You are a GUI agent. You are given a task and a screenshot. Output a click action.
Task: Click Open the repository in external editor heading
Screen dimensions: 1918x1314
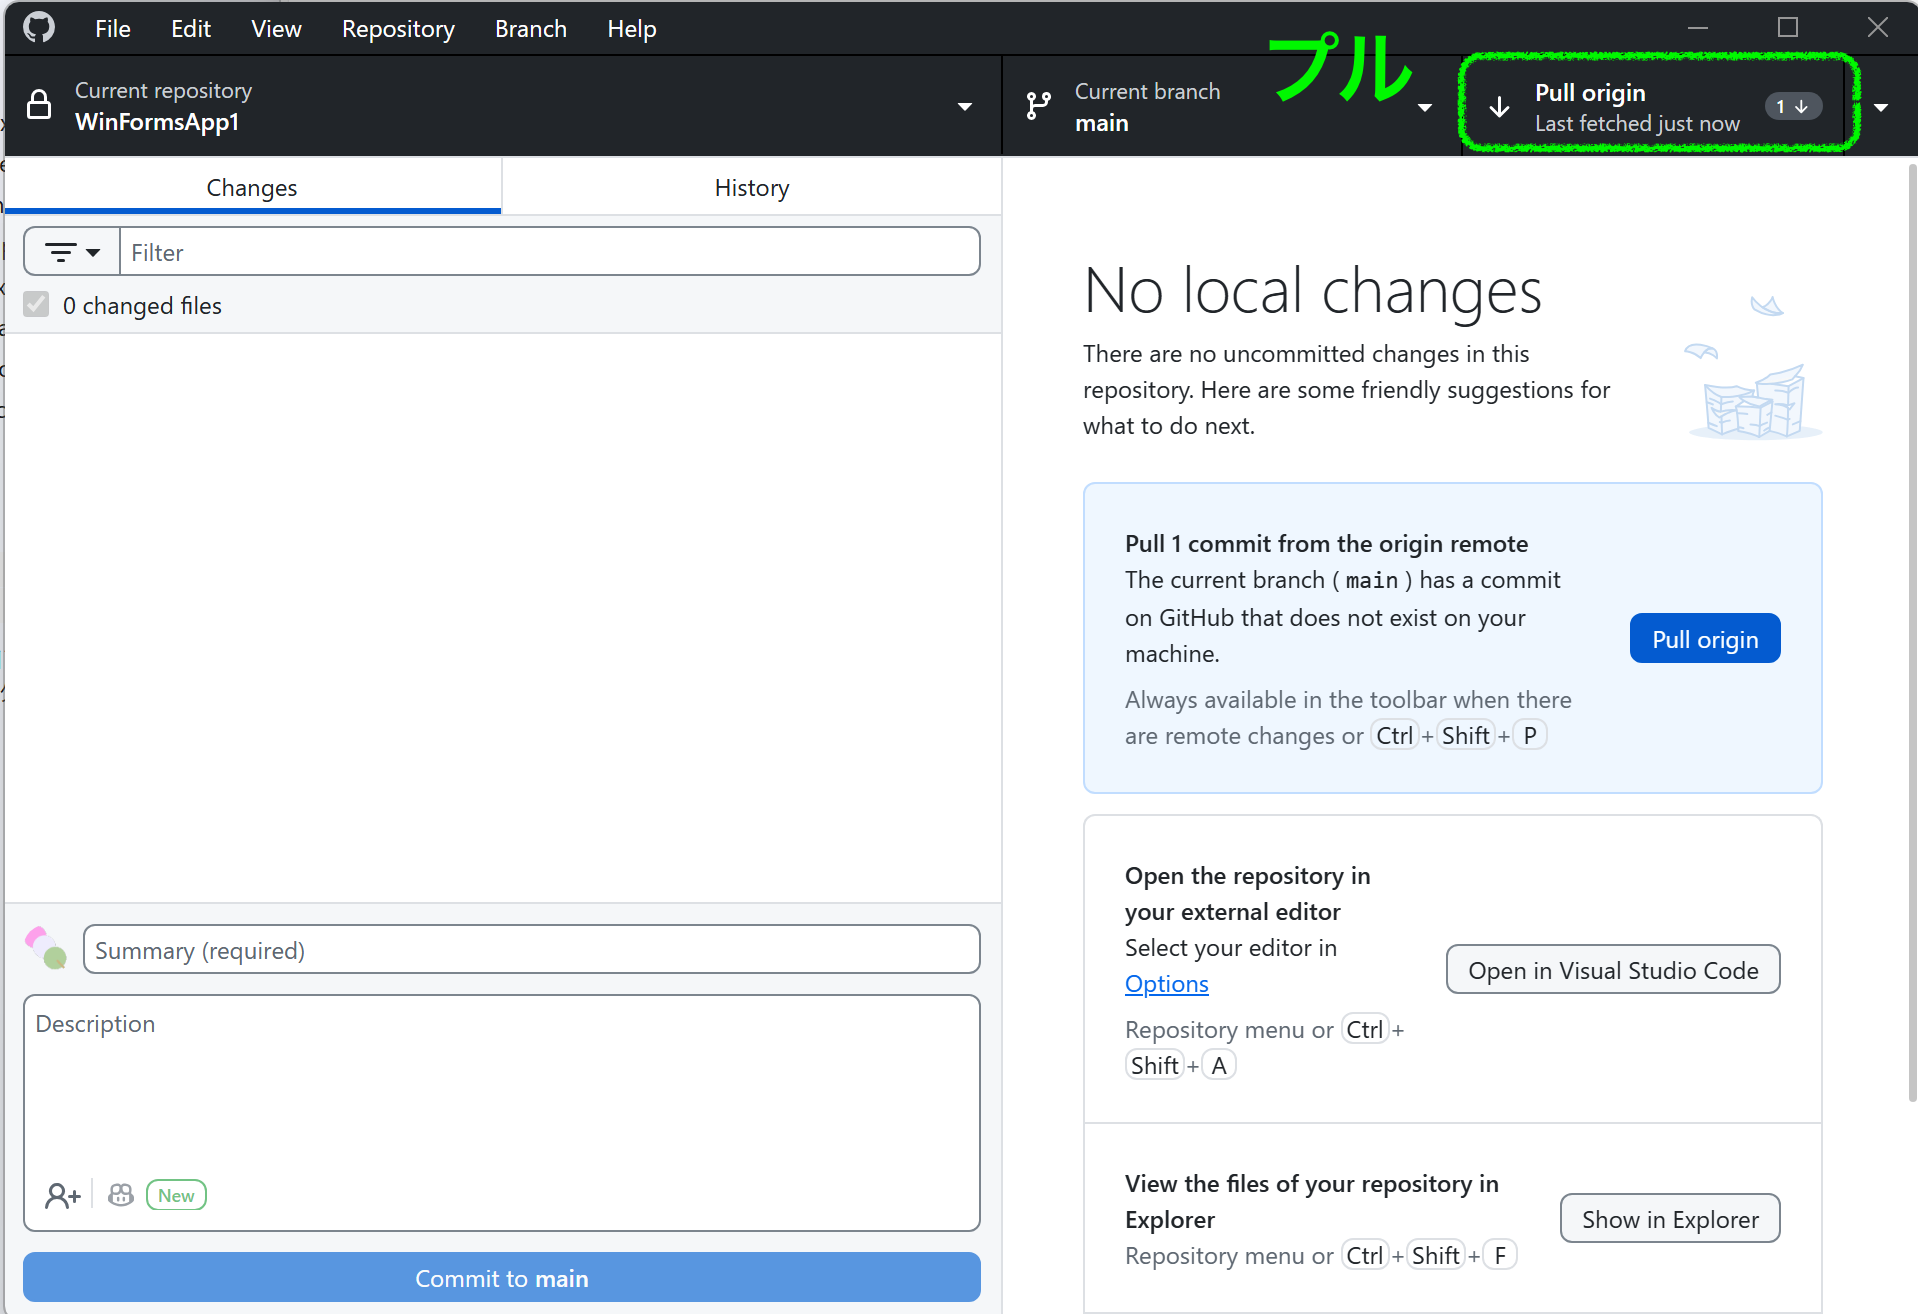point(1247,893)
